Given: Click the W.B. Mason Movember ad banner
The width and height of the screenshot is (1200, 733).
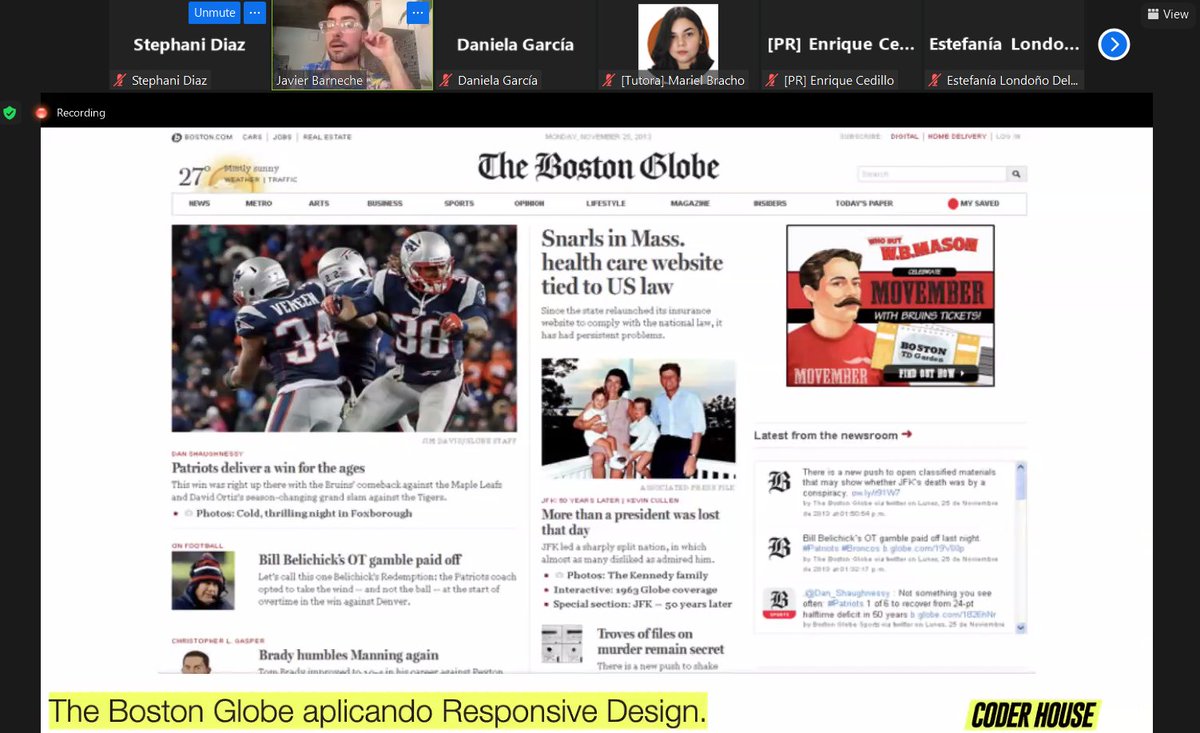Looking at the screenshot, I should pyautogui.click(x=890, y=305).
